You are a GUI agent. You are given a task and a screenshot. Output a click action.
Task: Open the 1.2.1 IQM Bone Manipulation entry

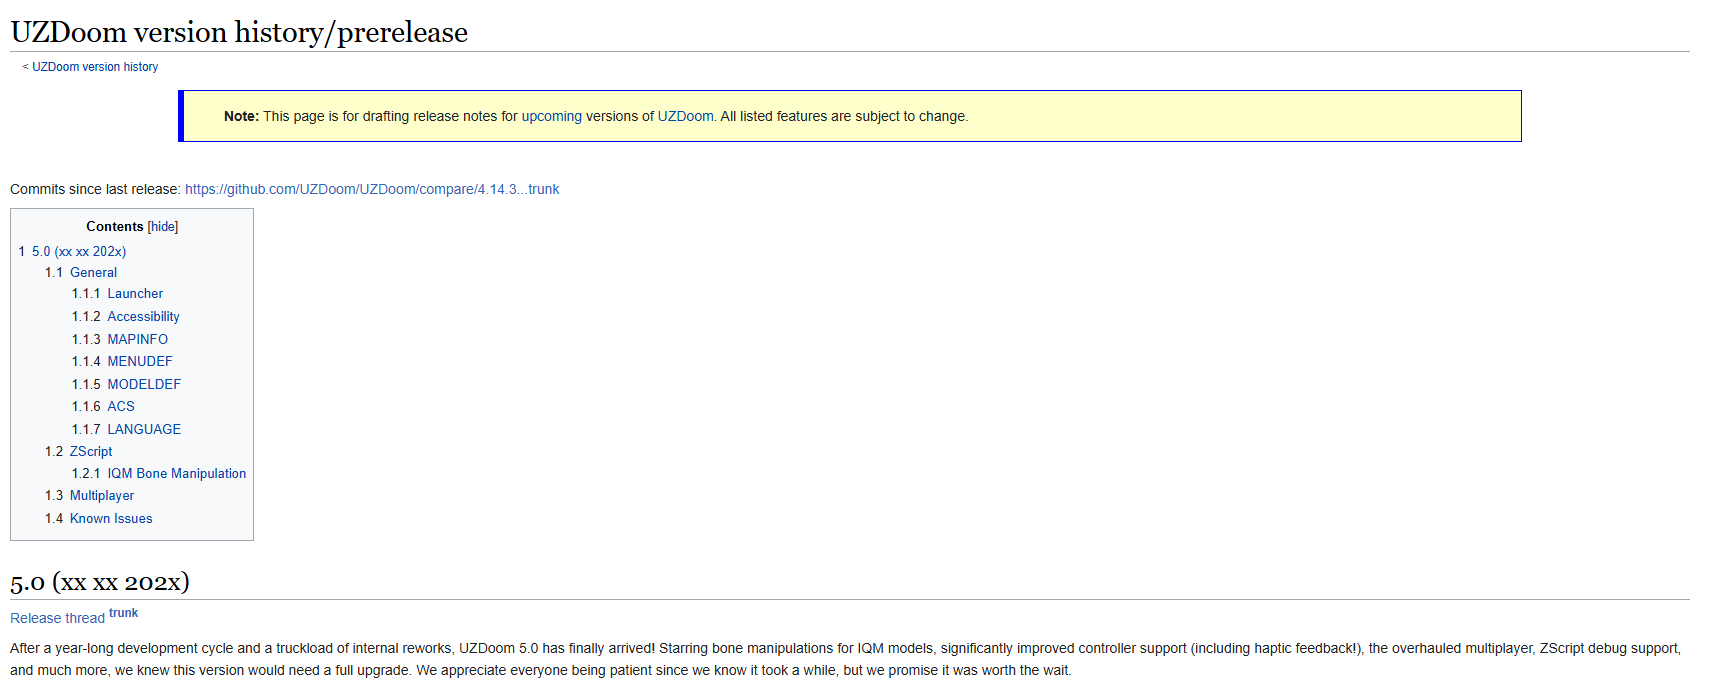click(159, 473)
